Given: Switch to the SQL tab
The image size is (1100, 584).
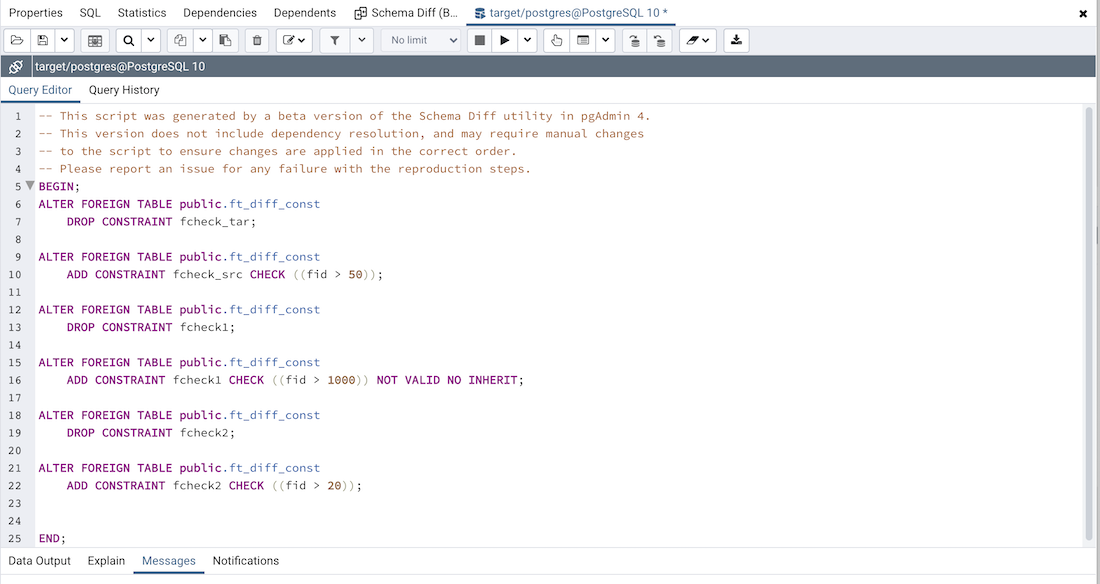Looking at the screenshot, I should [x=90, y=13].
